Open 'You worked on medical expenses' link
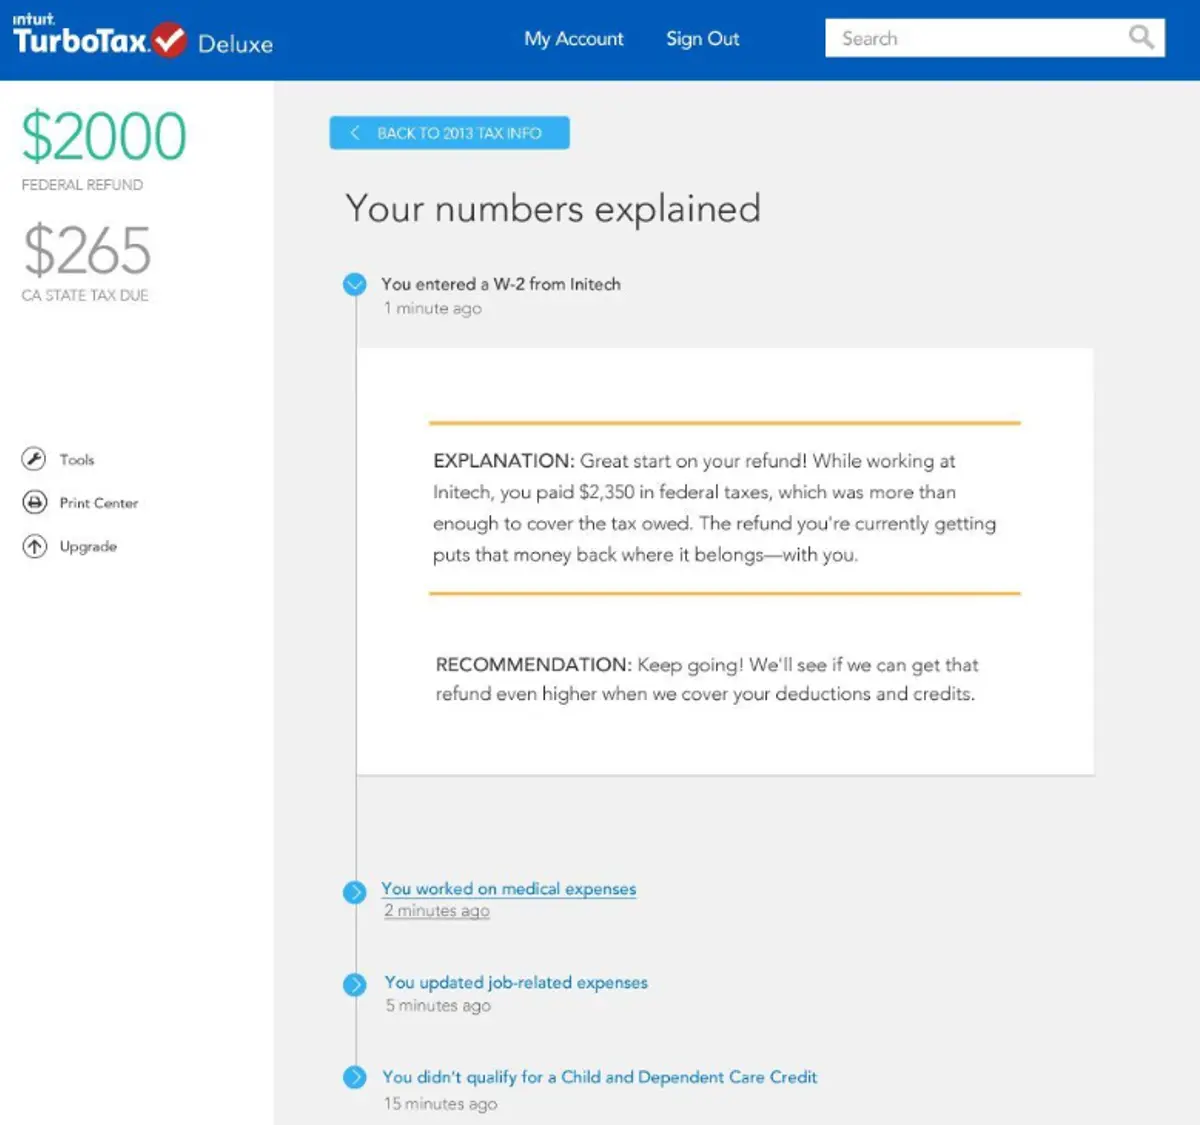 pos(508,889)
